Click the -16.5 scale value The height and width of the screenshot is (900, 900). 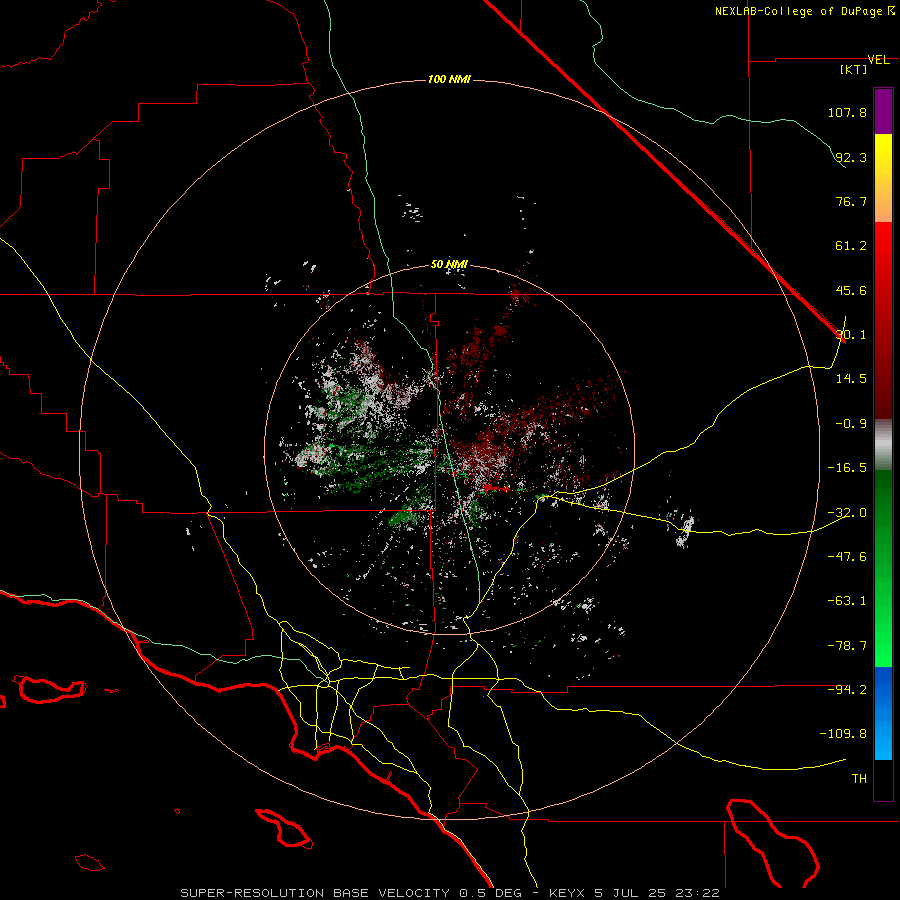[x=847, y=468]
